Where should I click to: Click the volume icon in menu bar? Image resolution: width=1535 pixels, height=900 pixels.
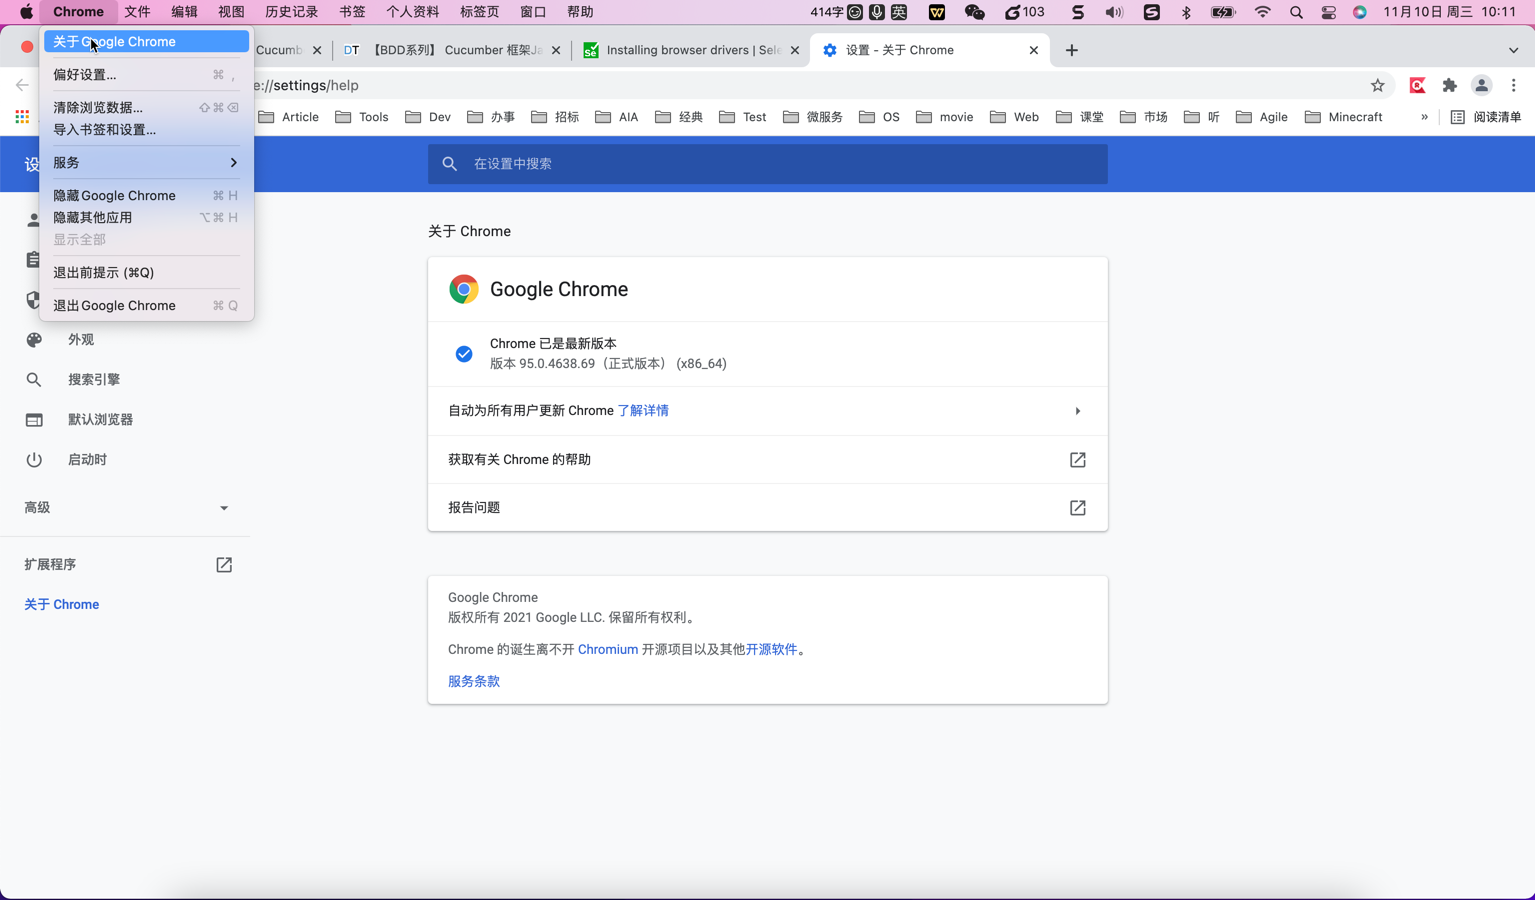click(1114, 12)
